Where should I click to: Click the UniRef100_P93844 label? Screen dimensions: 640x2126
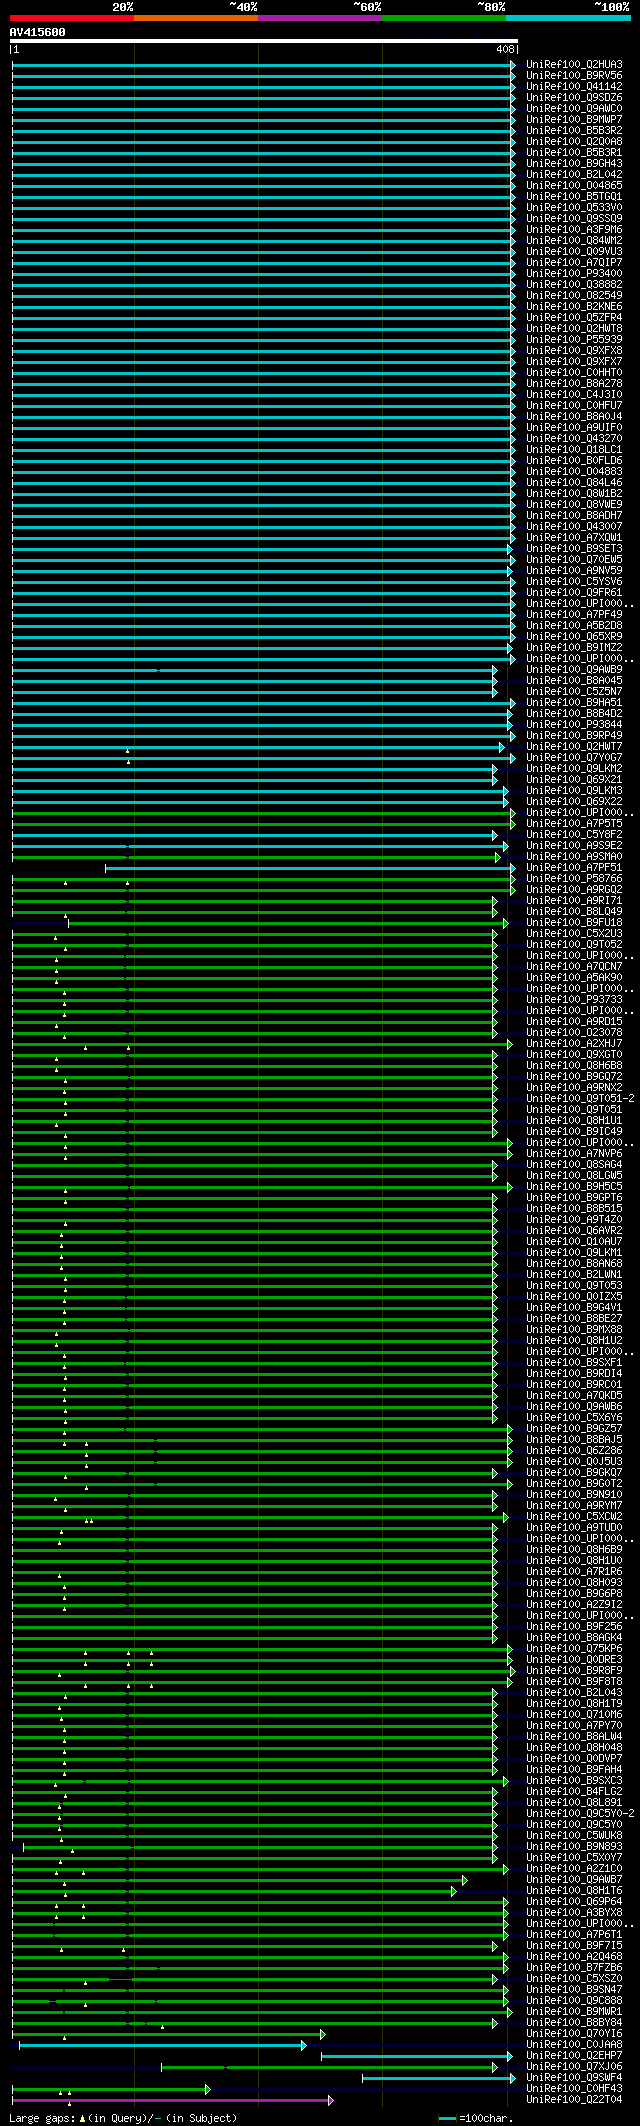click(574, 725)
